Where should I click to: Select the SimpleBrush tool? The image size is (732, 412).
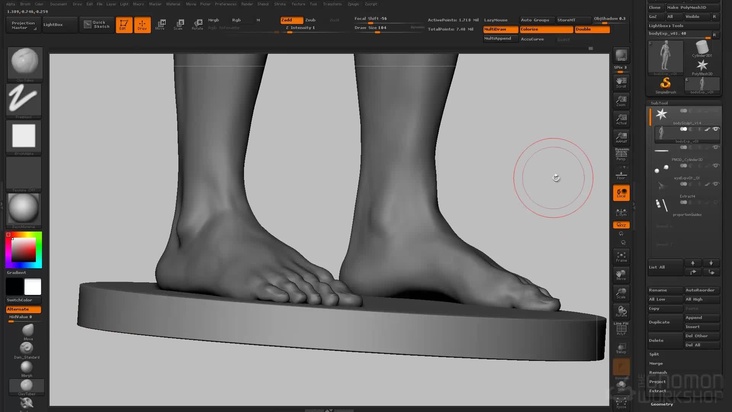tap(665, 85)
